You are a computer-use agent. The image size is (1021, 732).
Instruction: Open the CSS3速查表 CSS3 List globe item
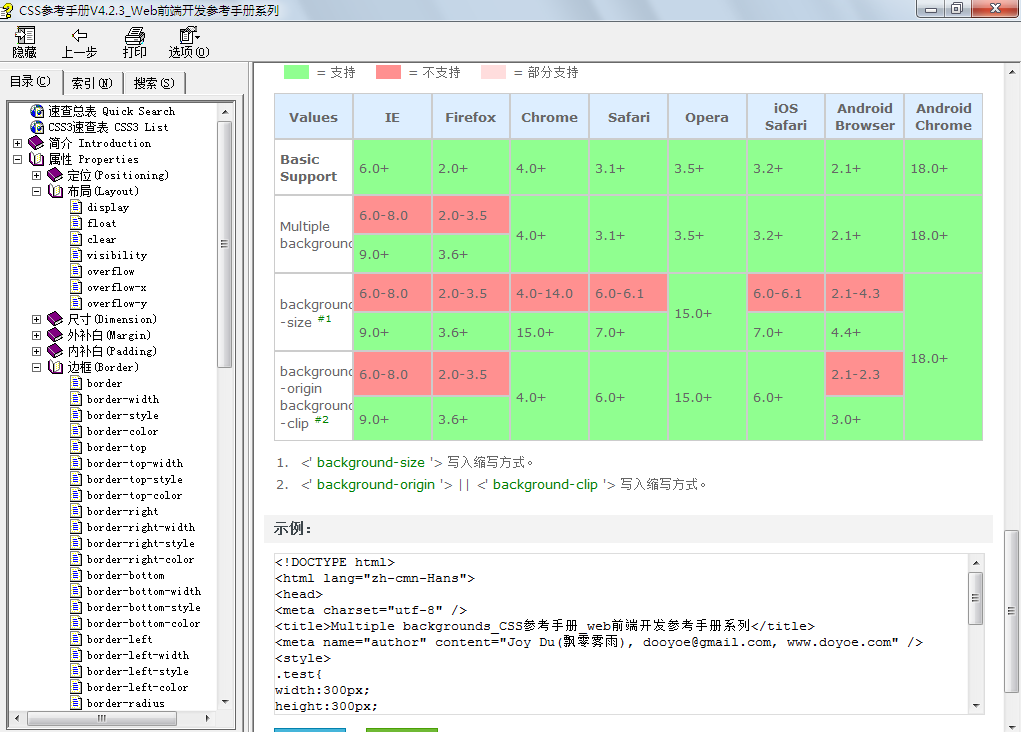pyautogui.click(x=37, y=127)
